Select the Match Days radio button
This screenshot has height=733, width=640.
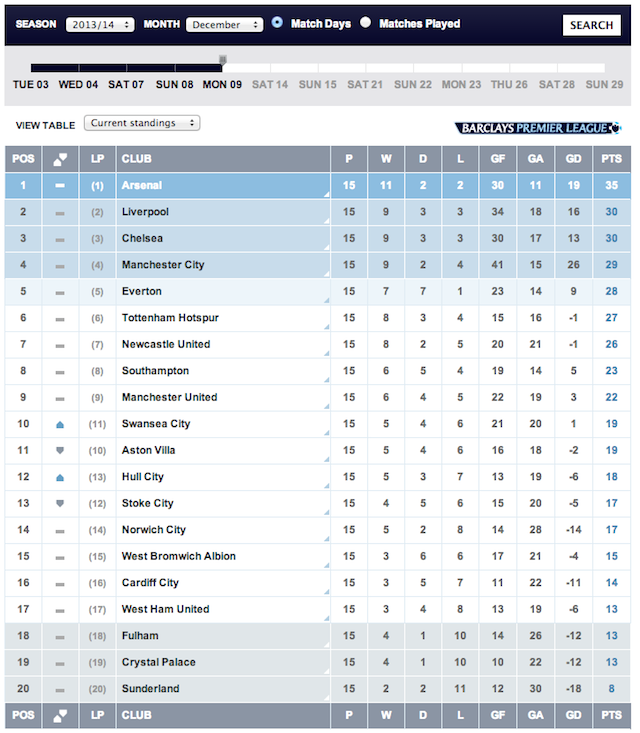[277, 22]
